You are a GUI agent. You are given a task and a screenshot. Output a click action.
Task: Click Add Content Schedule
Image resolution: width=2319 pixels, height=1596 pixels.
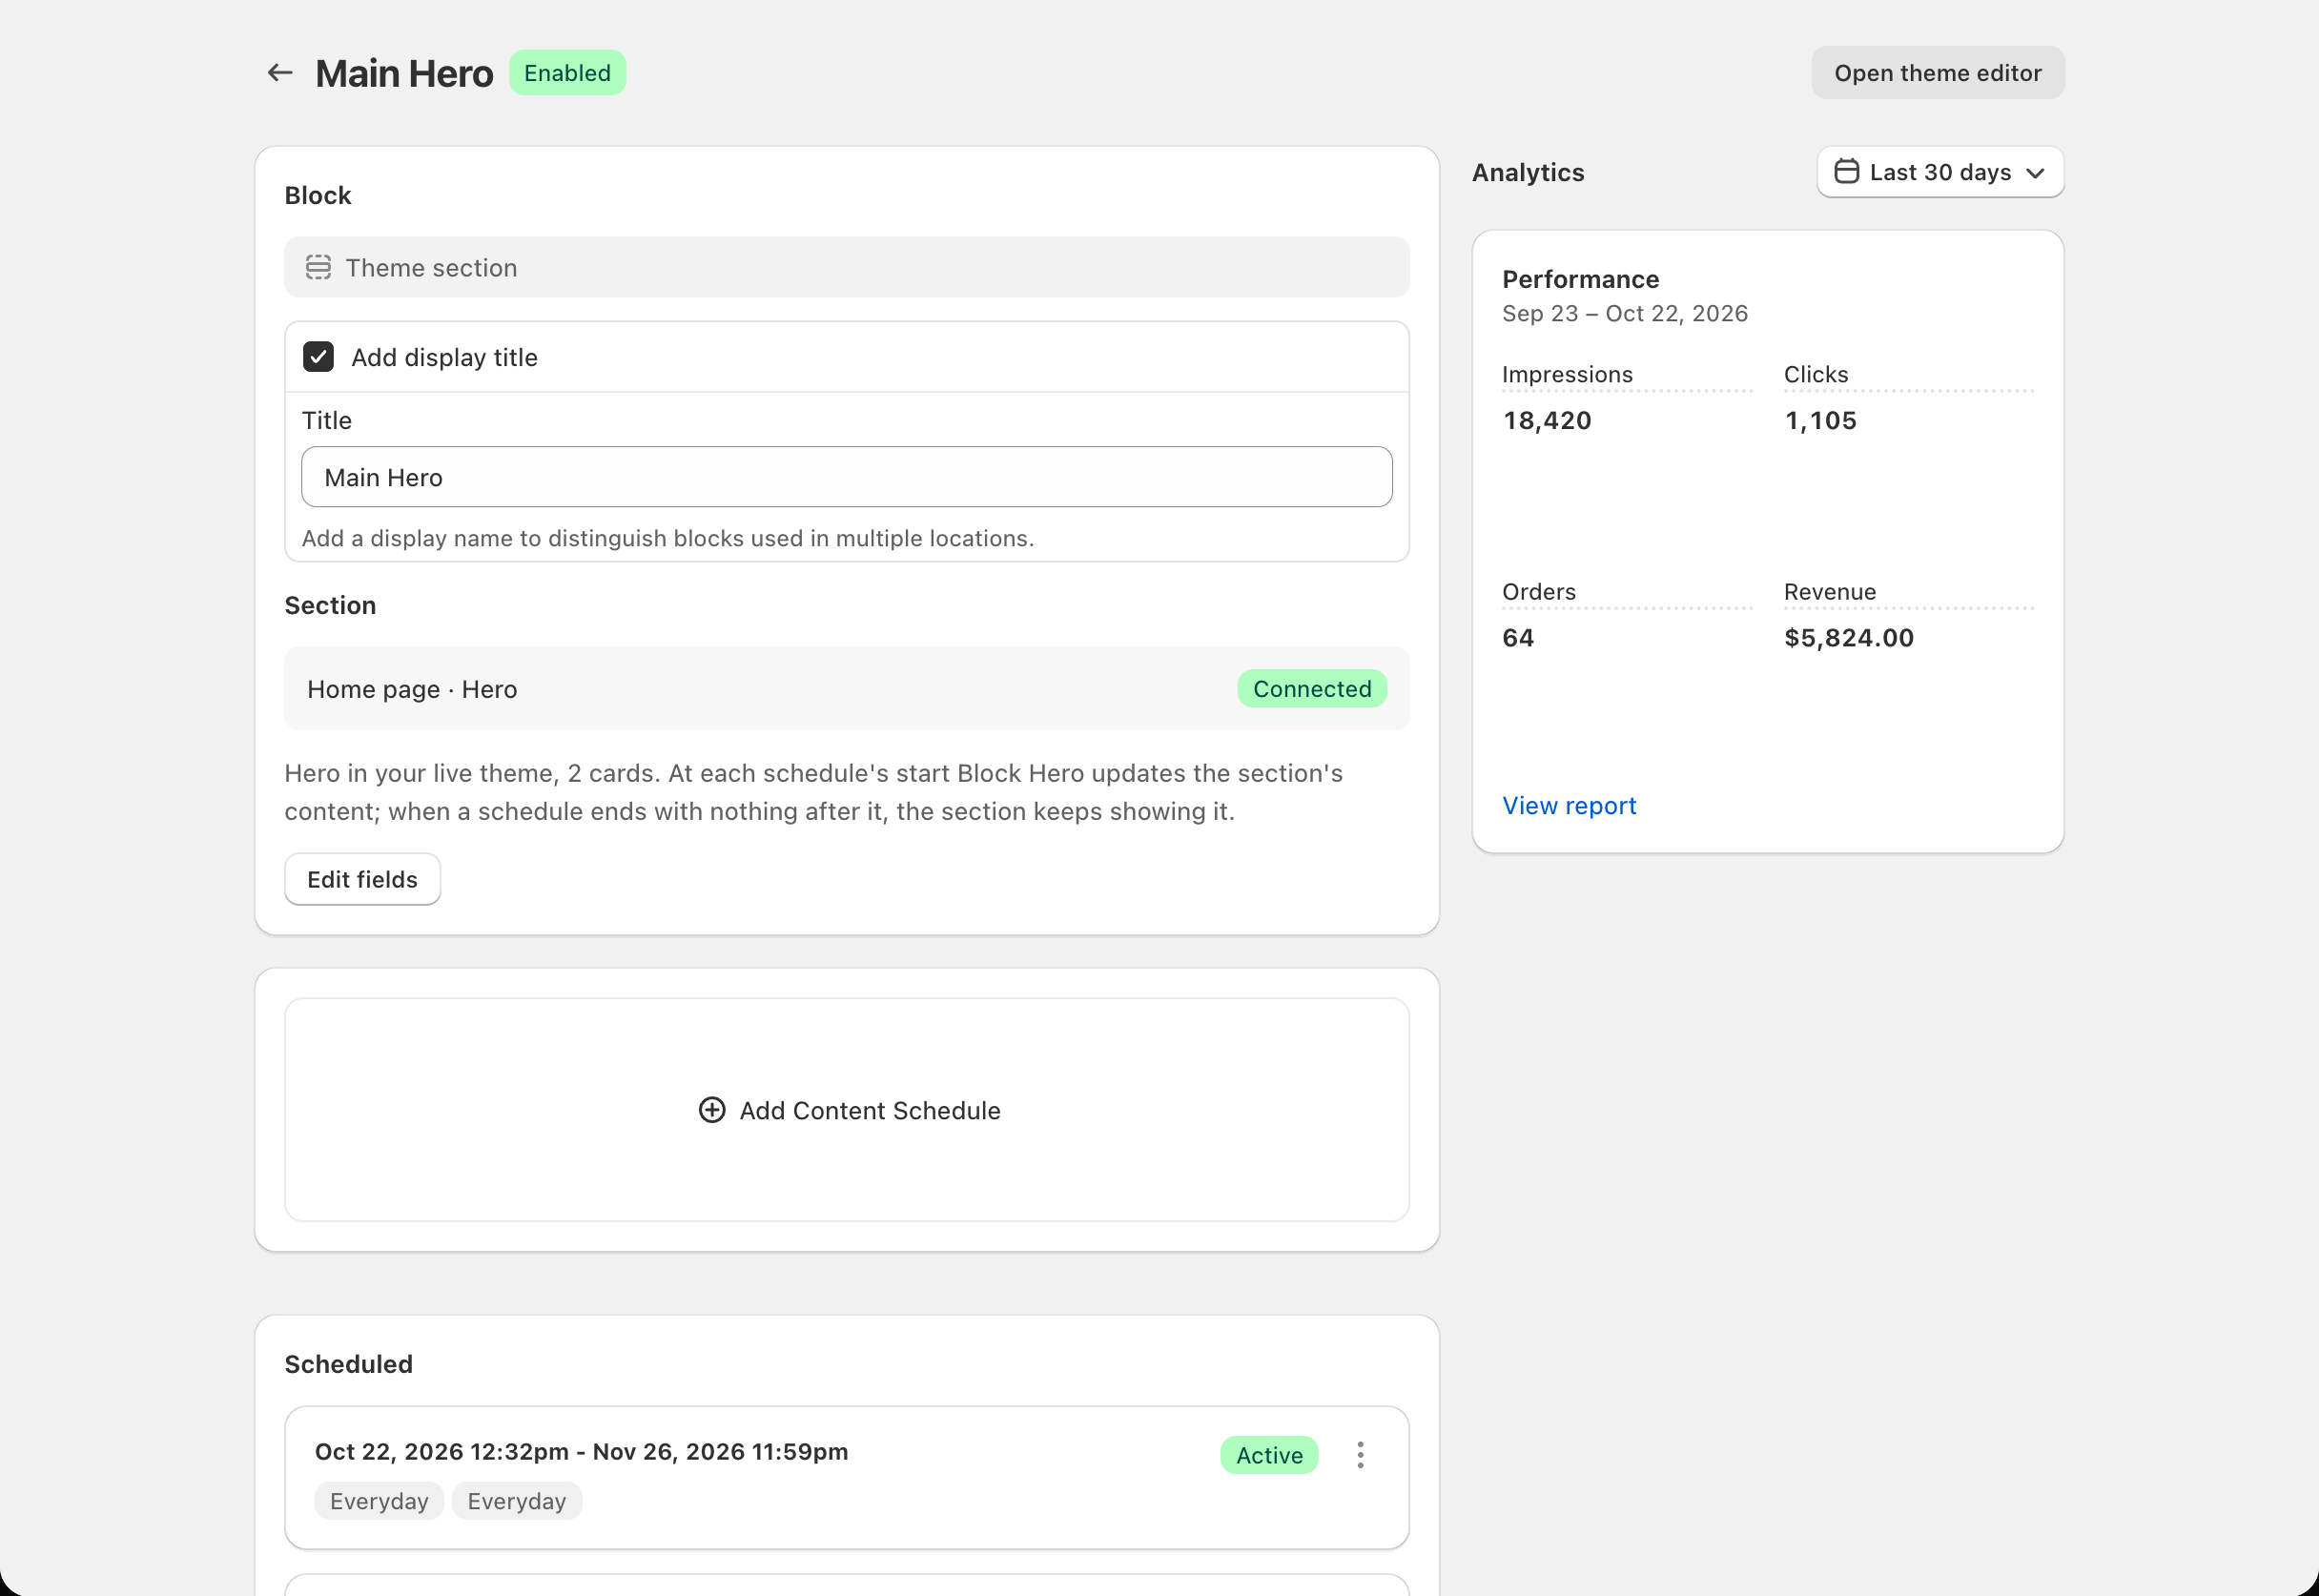(848, 1110)
